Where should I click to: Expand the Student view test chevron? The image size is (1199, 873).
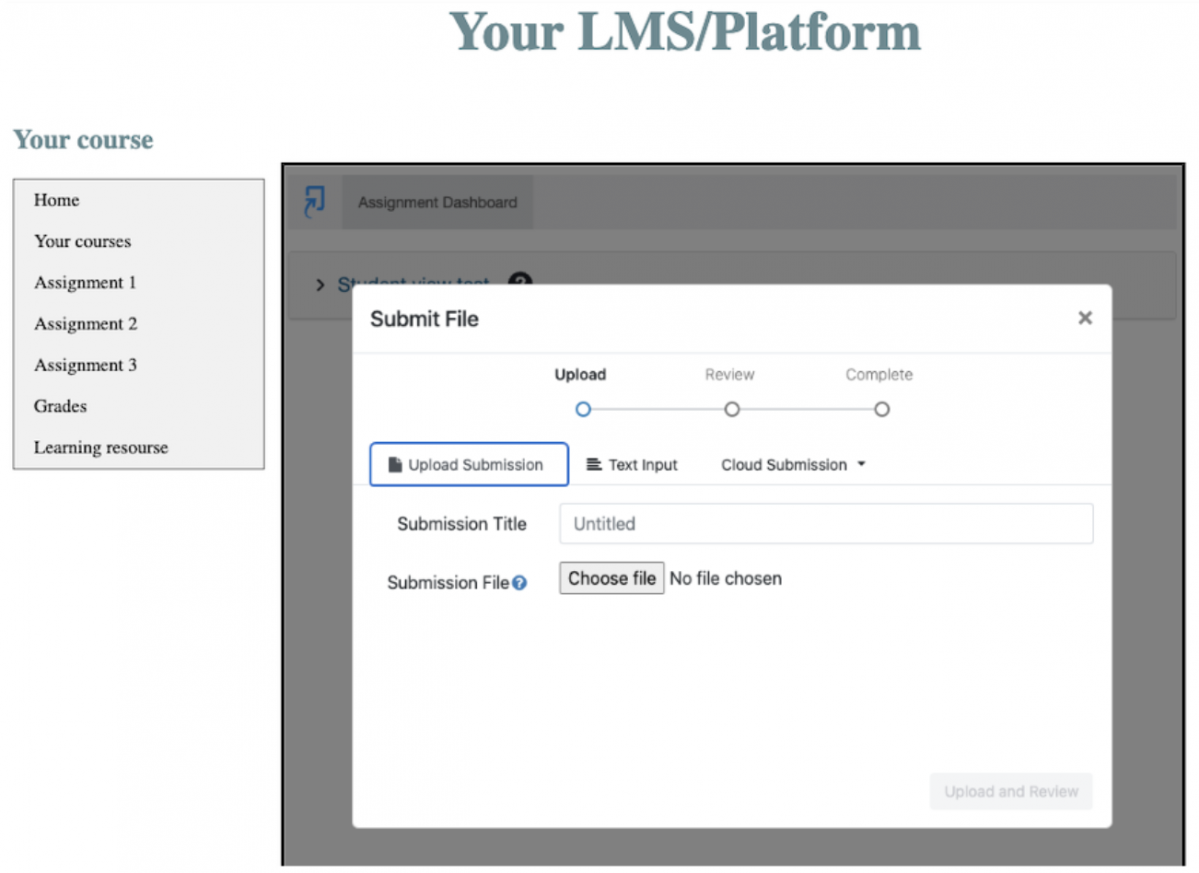320,285
